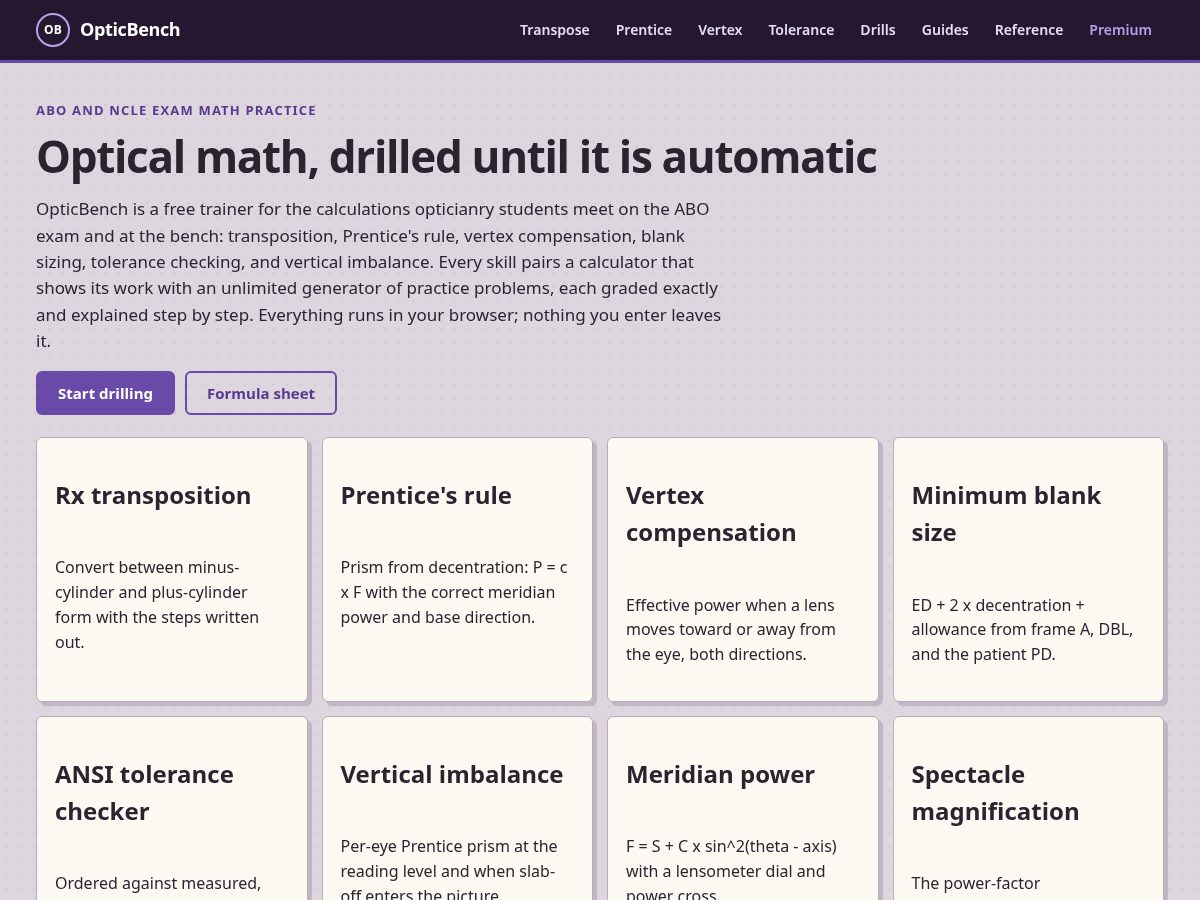Image resolution: width=1200 pixels, height=900 pixels.
Task: Open the Spectacle magnification card
Action: pos(1028,808)
